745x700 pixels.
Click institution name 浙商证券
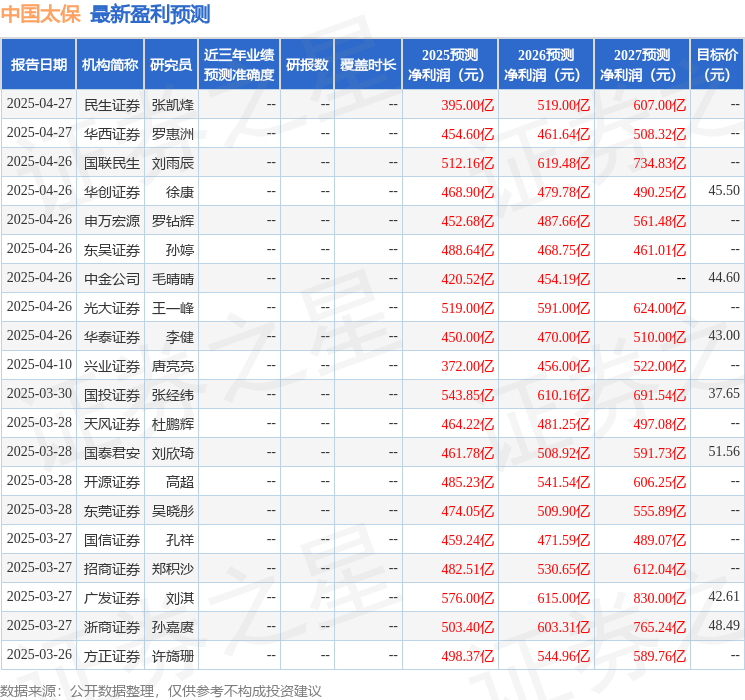[112, 627]
